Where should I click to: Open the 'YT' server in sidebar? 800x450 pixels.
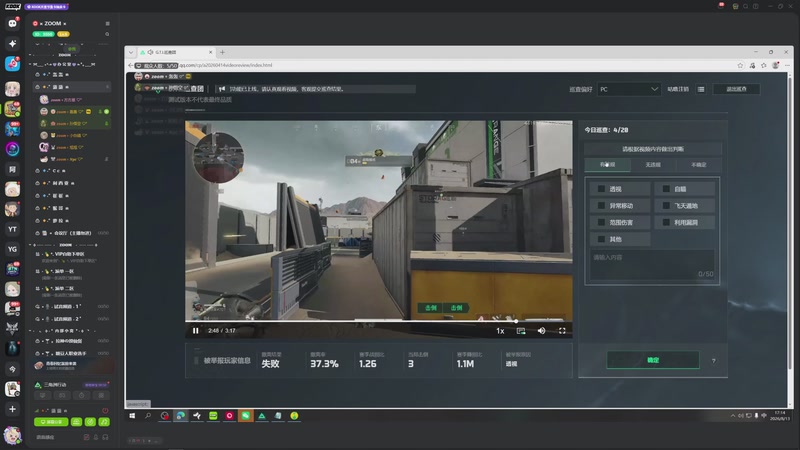pos(12,229)
